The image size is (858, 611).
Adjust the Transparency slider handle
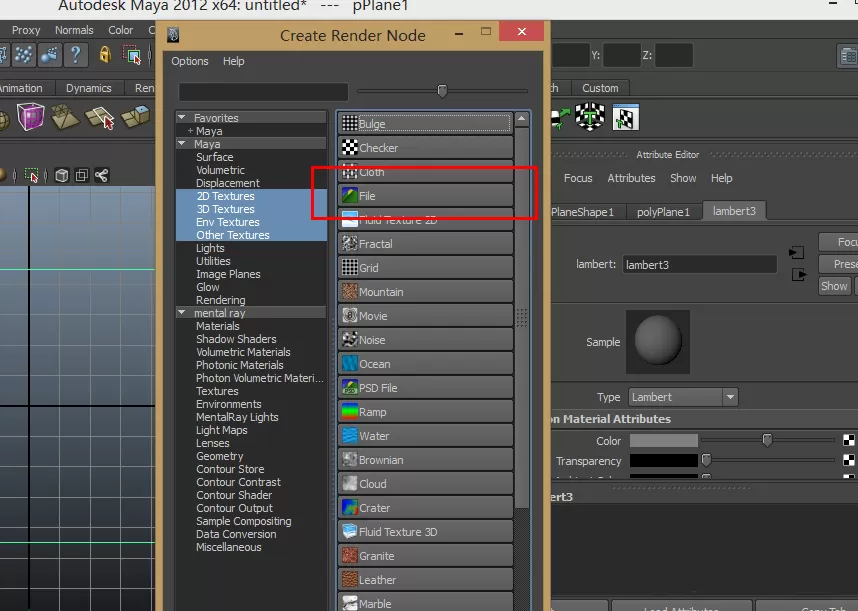[706, 460]
